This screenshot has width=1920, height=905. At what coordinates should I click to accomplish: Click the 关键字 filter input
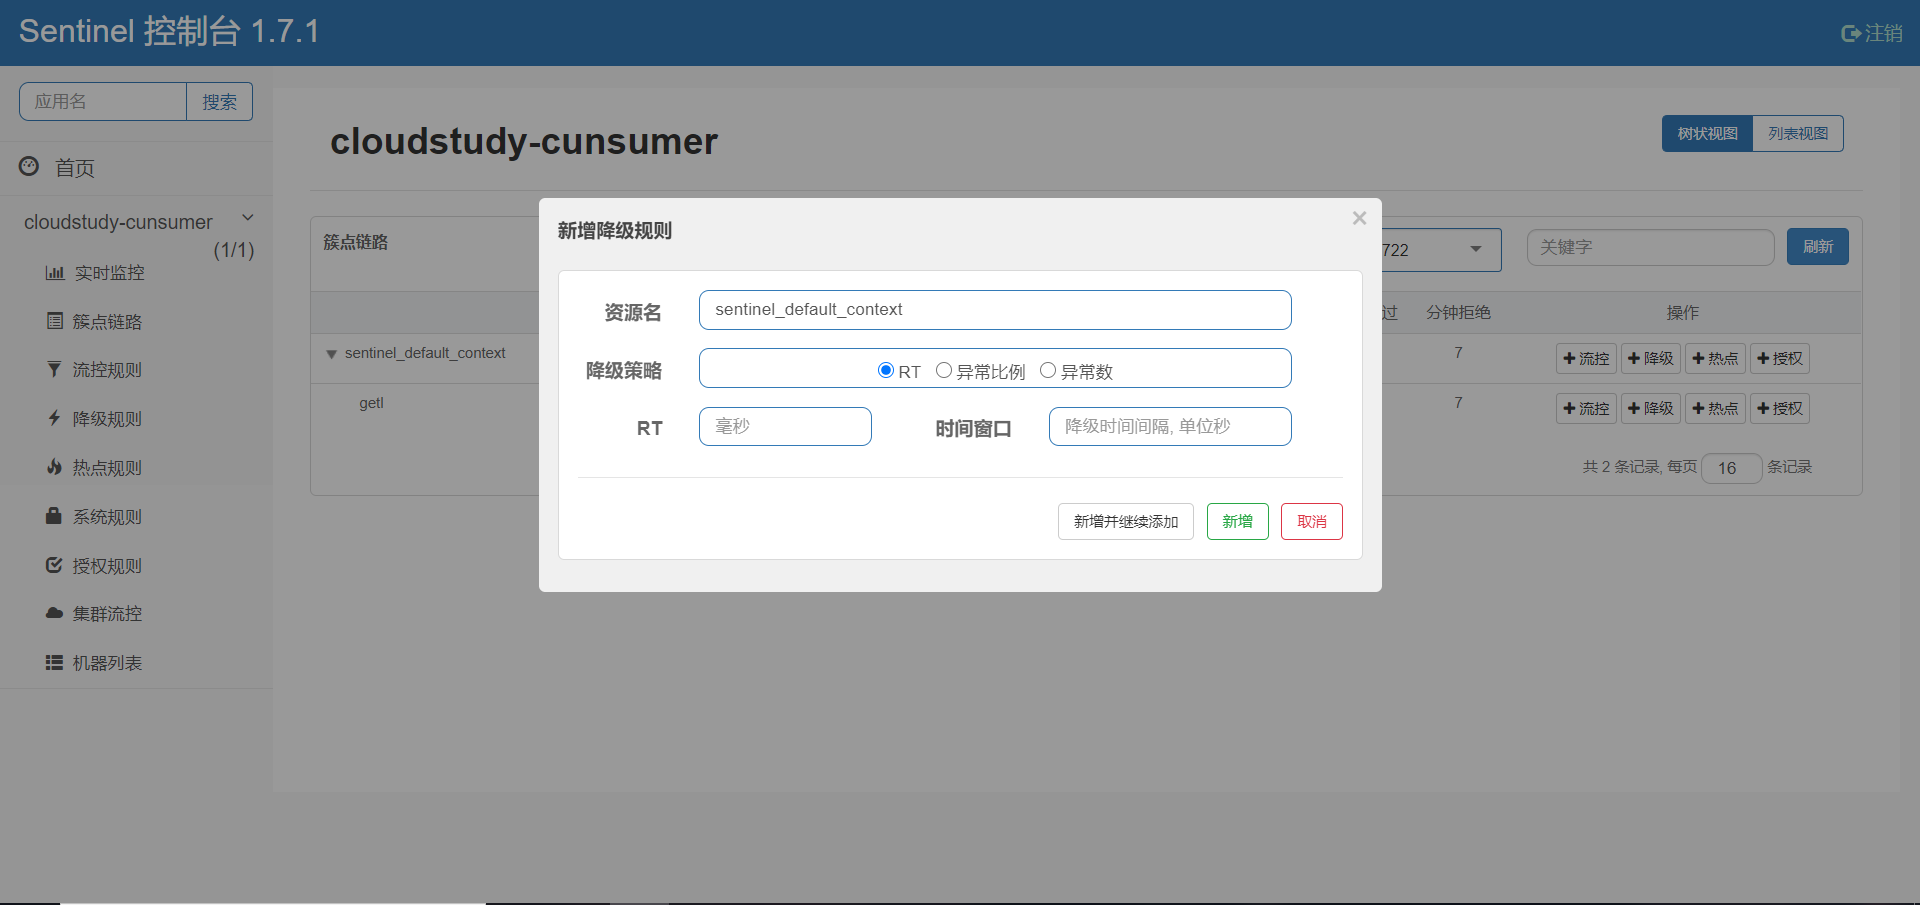coord(1650,247)
